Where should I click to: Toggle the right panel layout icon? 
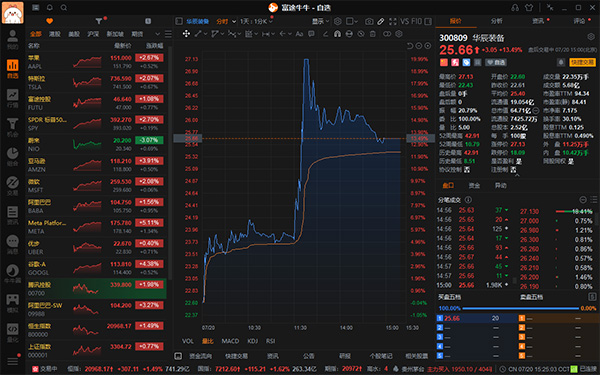point(428,21)
